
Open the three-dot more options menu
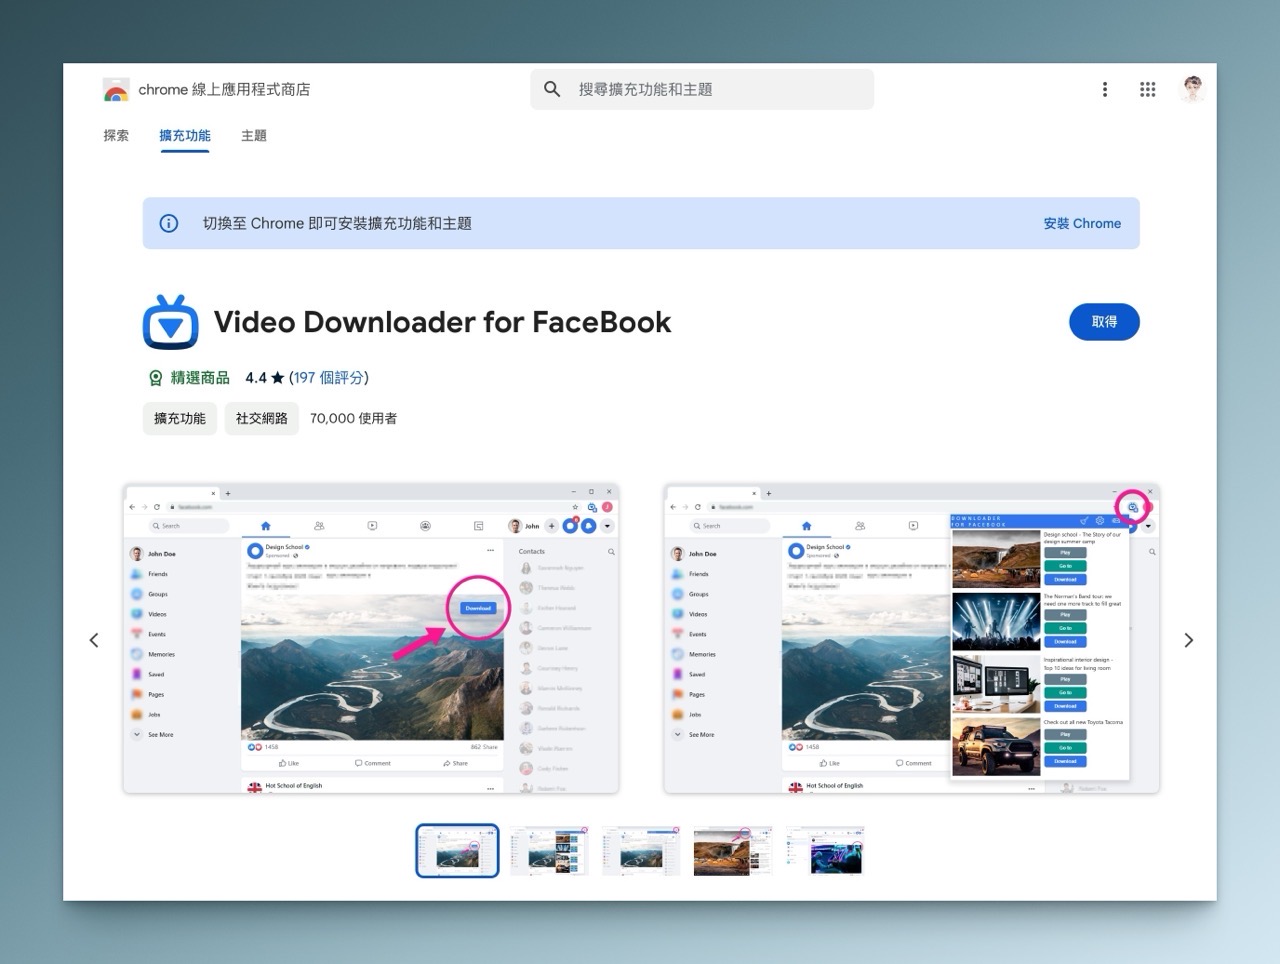[x=1105, y=89]
